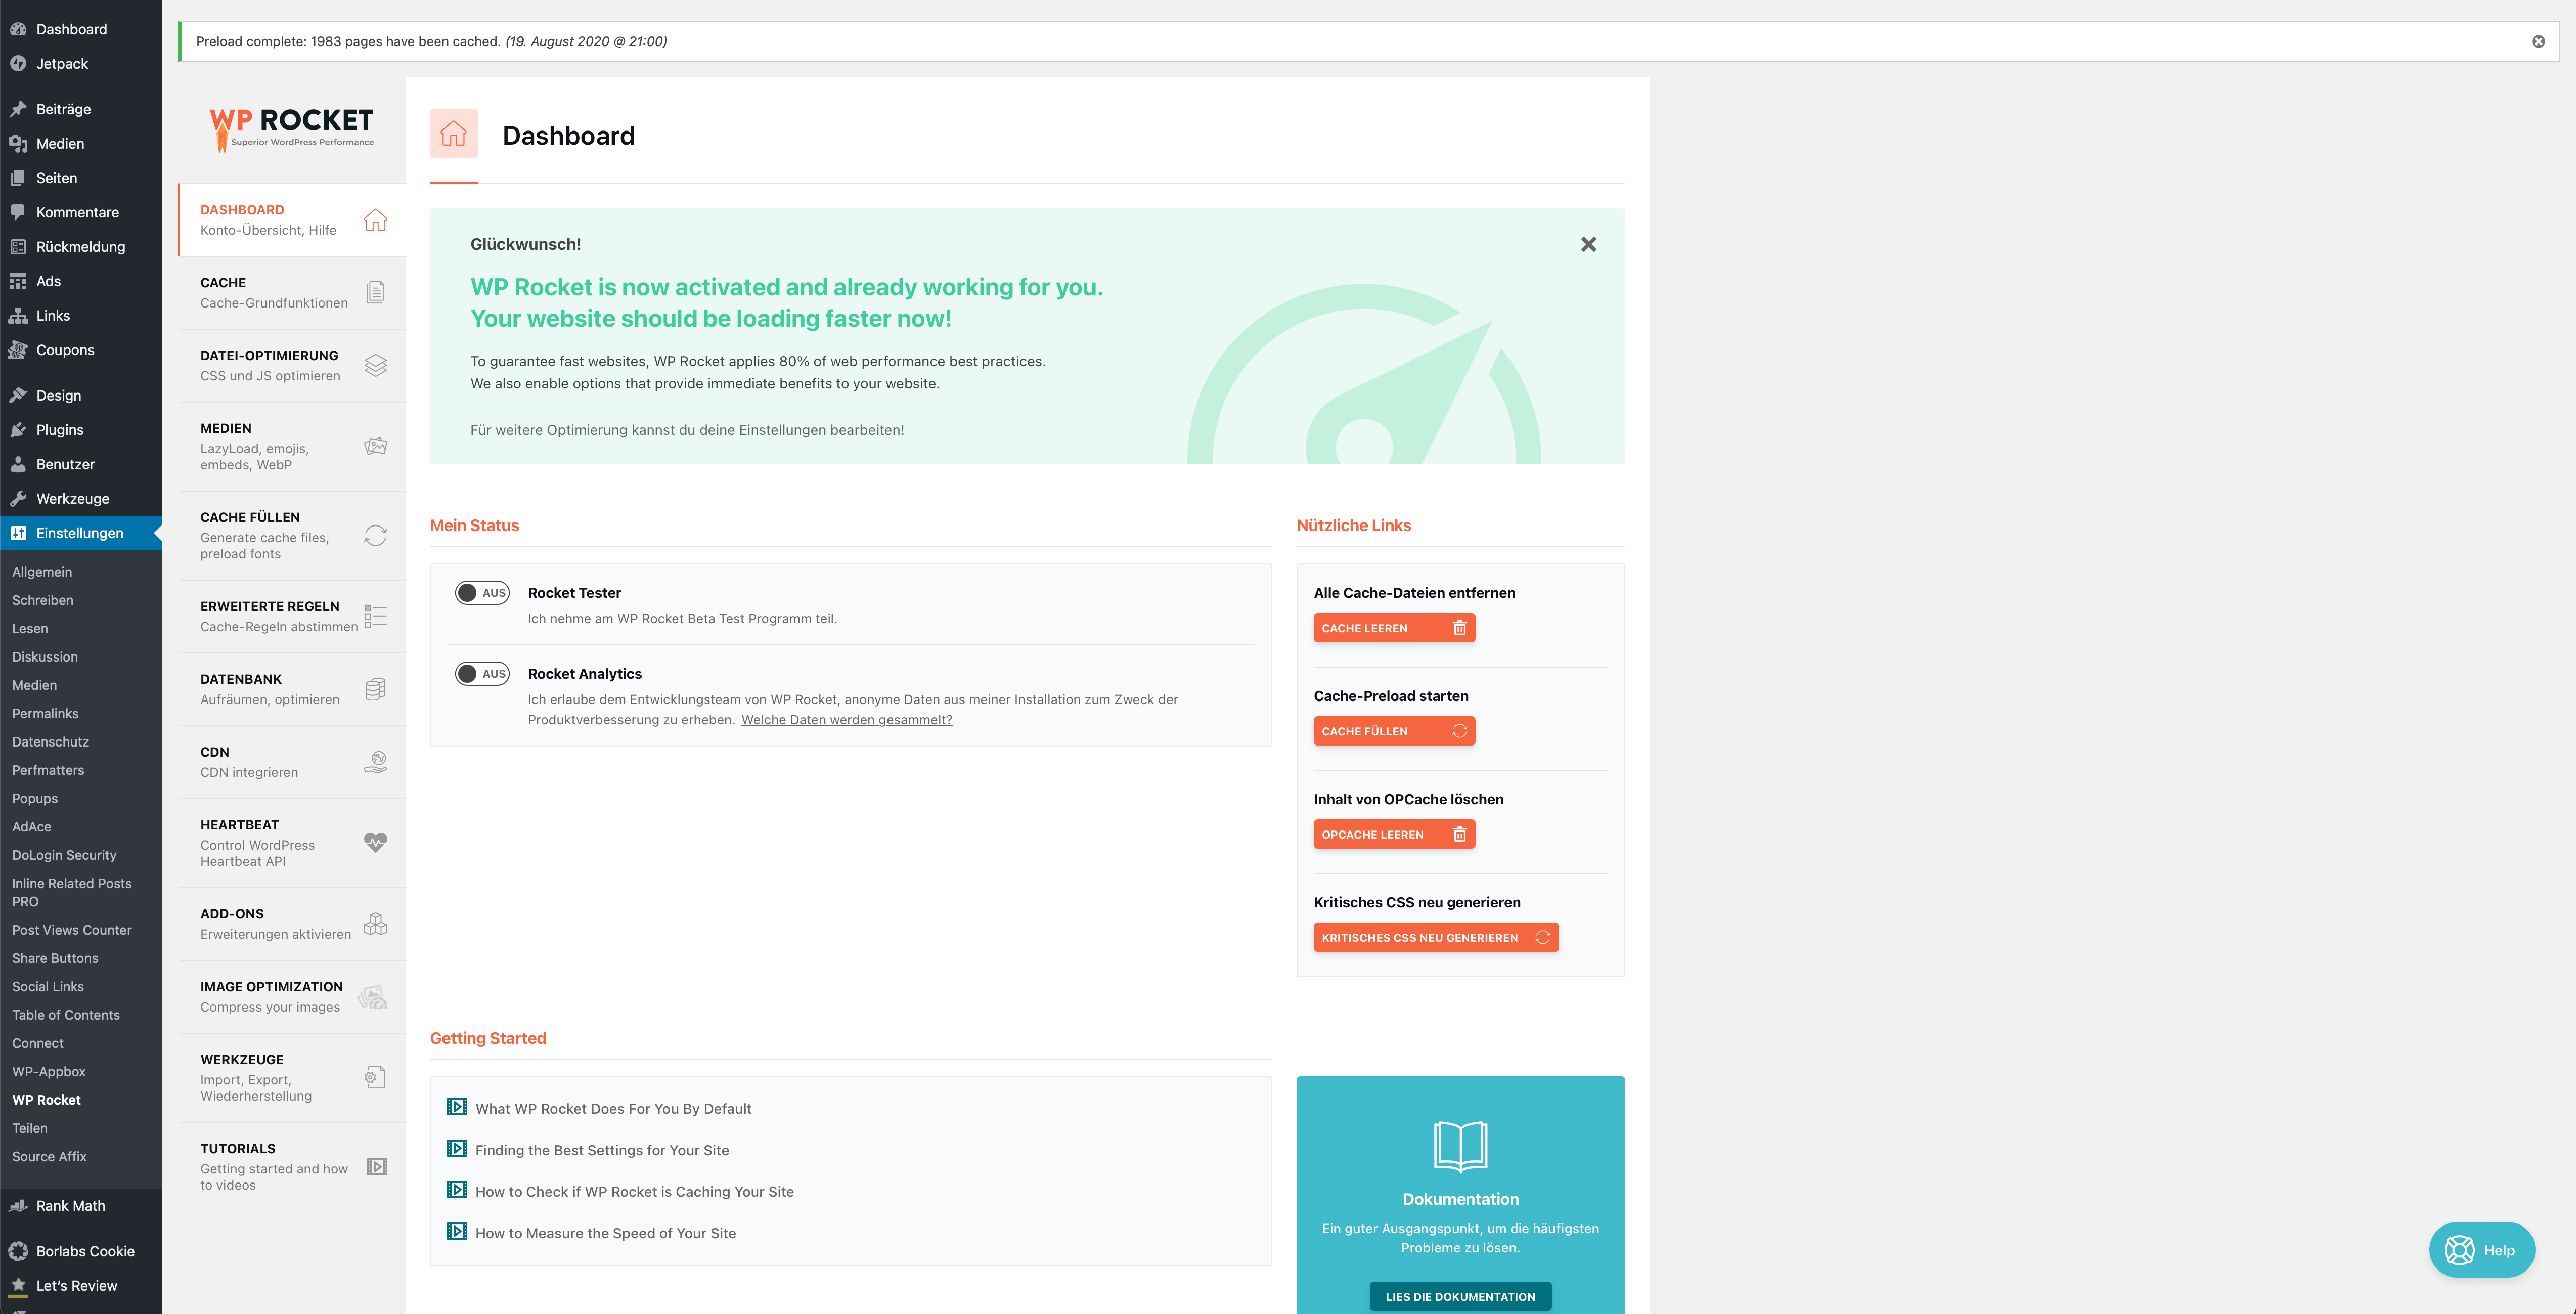Click Lies die Dokumentation button
2576x1314 pixels.
[1460, 1296]
